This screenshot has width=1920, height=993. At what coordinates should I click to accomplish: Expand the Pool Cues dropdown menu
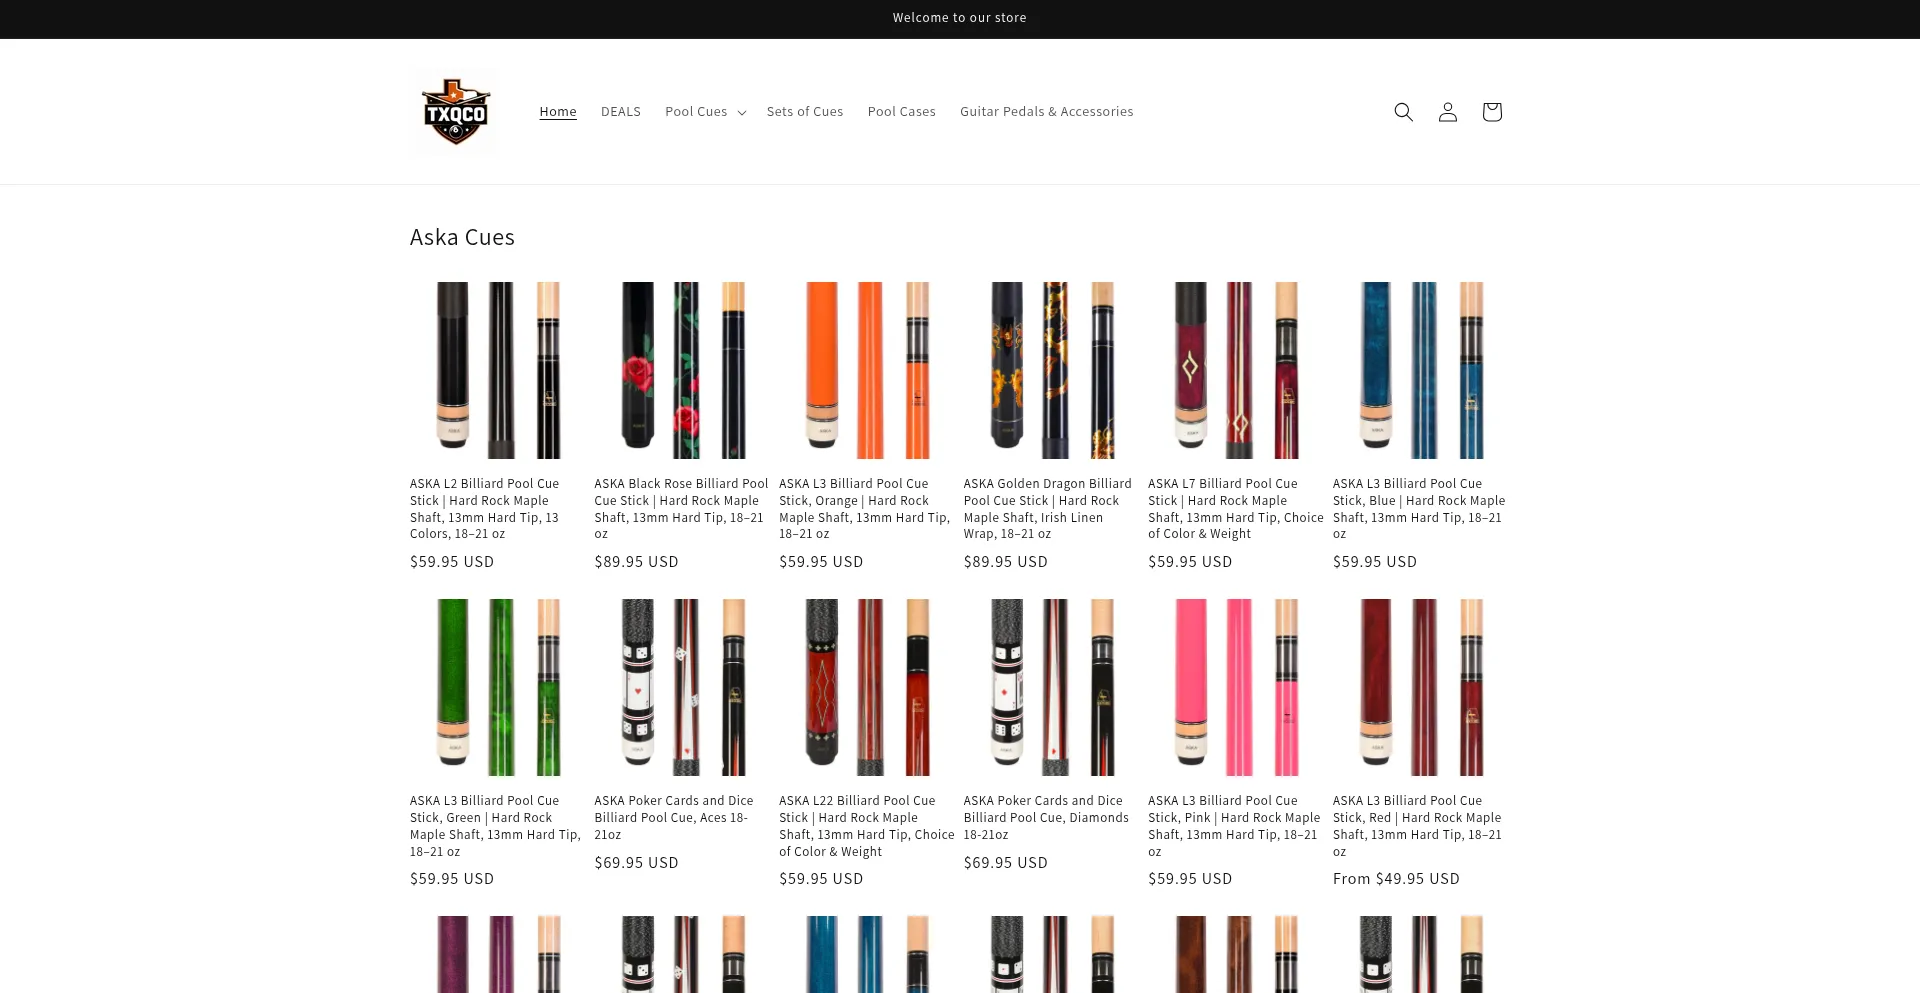[705, 112]
